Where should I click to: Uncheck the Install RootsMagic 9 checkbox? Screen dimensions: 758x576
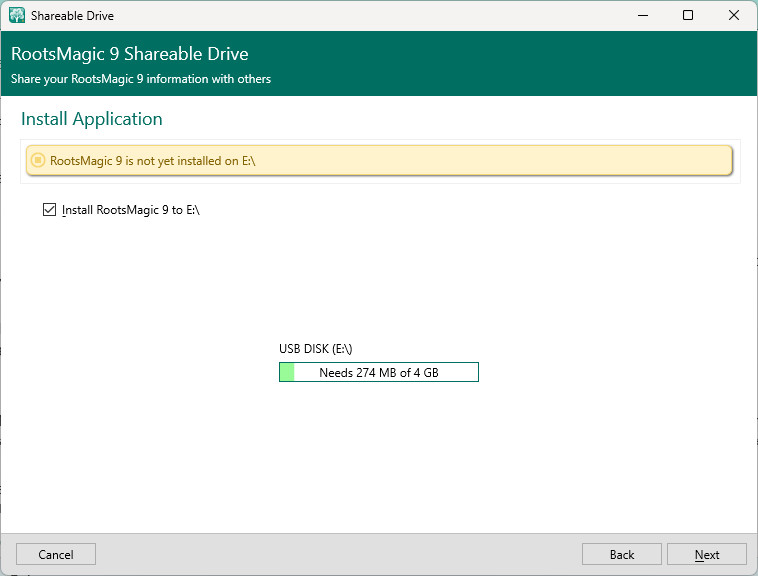[x=49, y=210]
